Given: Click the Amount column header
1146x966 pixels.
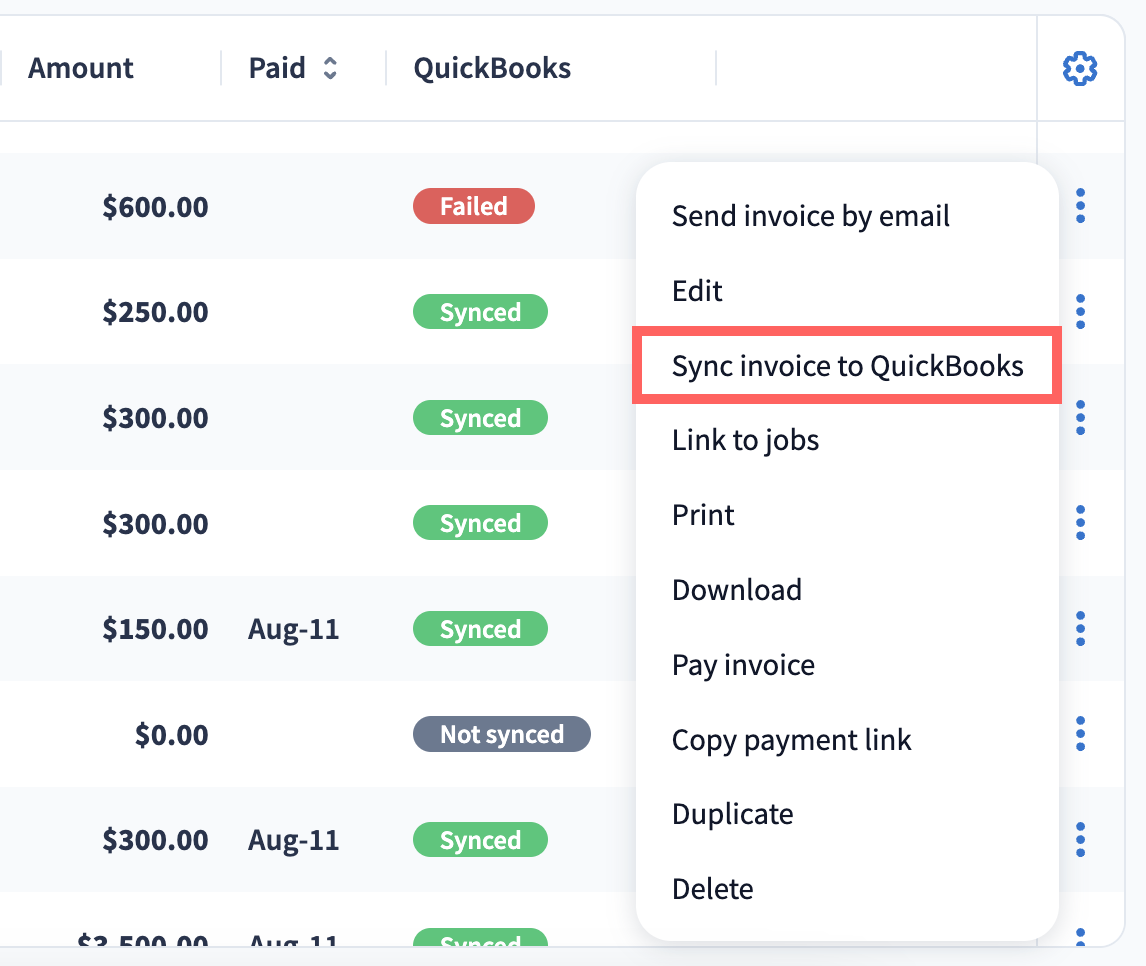Looking at the screenshot, I should point(81,69).
